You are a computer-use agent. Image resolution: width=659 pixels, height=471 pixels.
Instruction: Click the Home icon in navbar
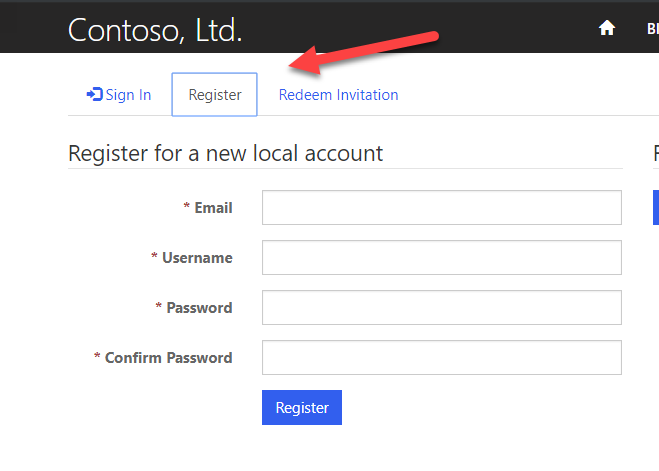tap(606, 29)
